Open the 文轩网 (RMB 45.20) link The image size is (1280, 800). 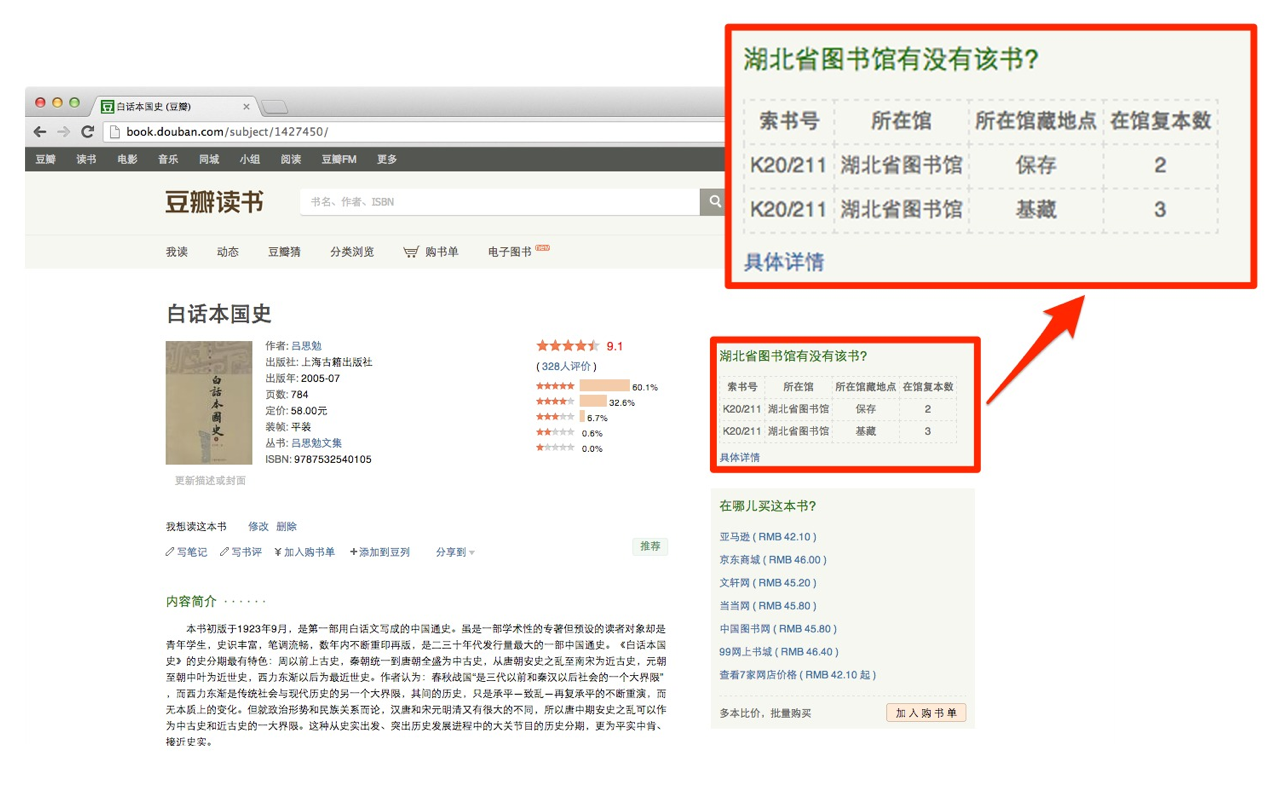pos(768,583)
